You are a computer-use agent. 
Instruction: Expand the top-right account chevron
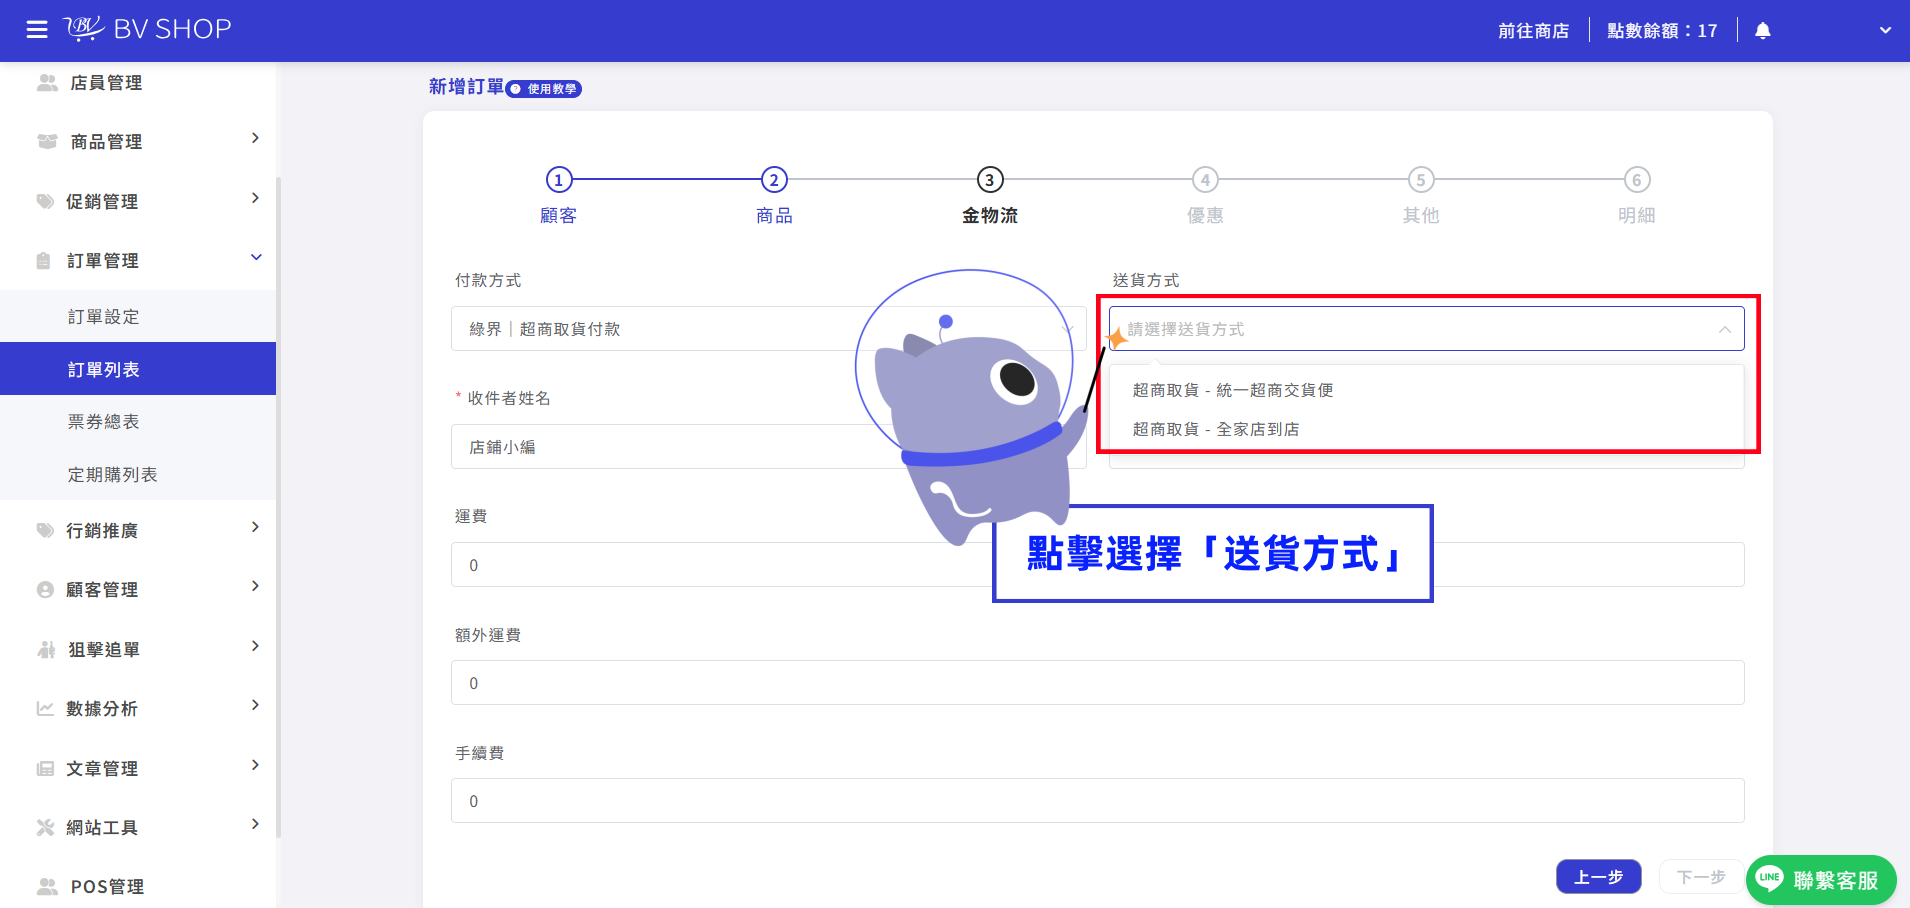pos(1885,31)
